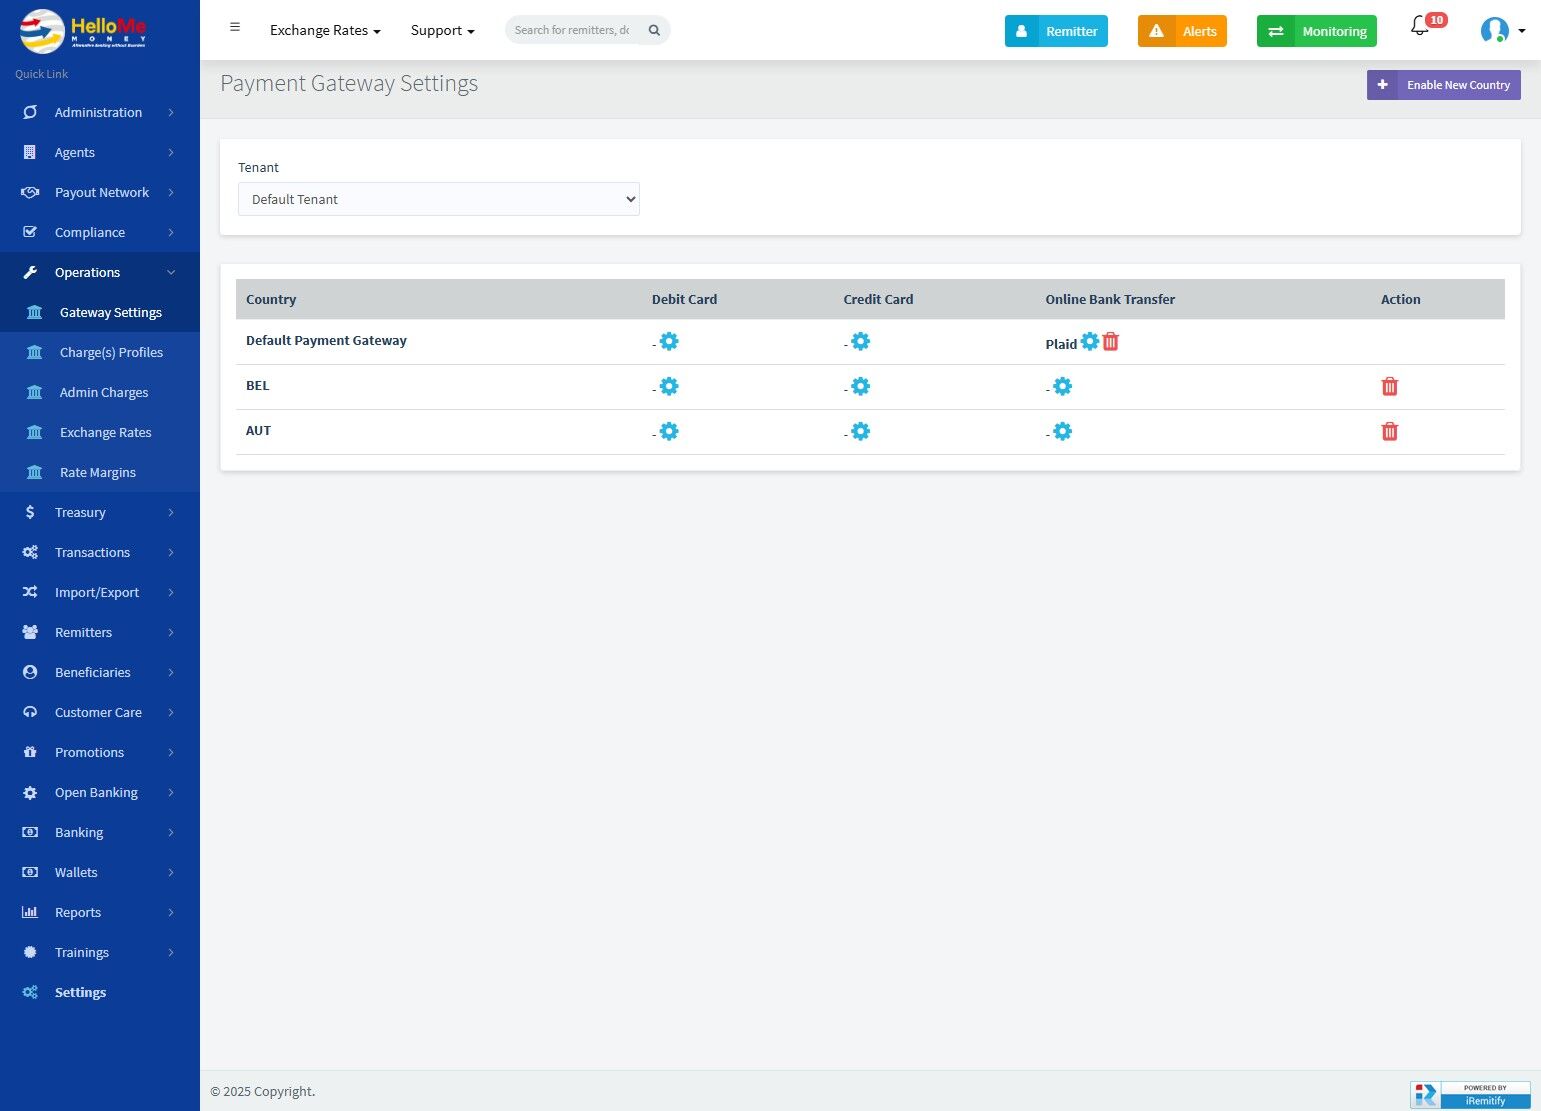Click the Payout Network handshake icon
Image resolution: width=1541 pixels, height=1111 pixels.
coord(30,192)
